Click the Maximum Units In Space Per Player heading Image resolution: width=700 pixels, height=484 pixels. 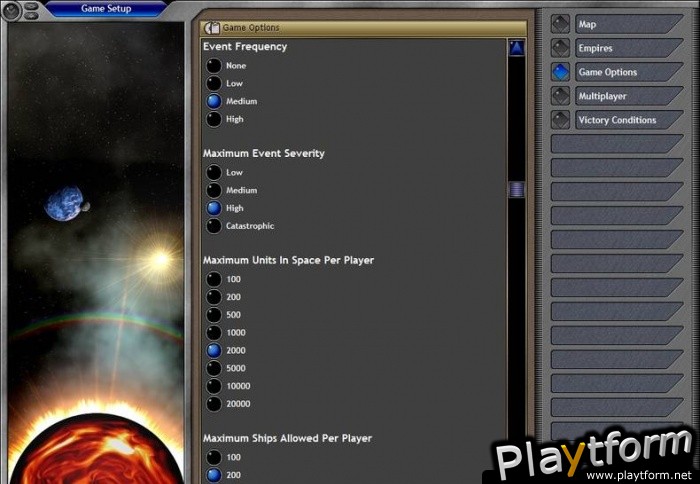pyautogui.click(x=288, y=260)
